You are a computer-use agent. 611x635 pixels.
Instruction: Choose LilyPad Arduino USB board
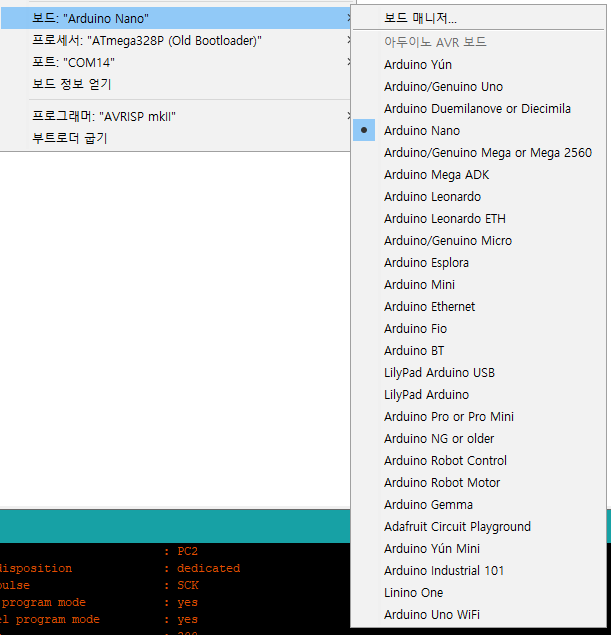point(479,373)
